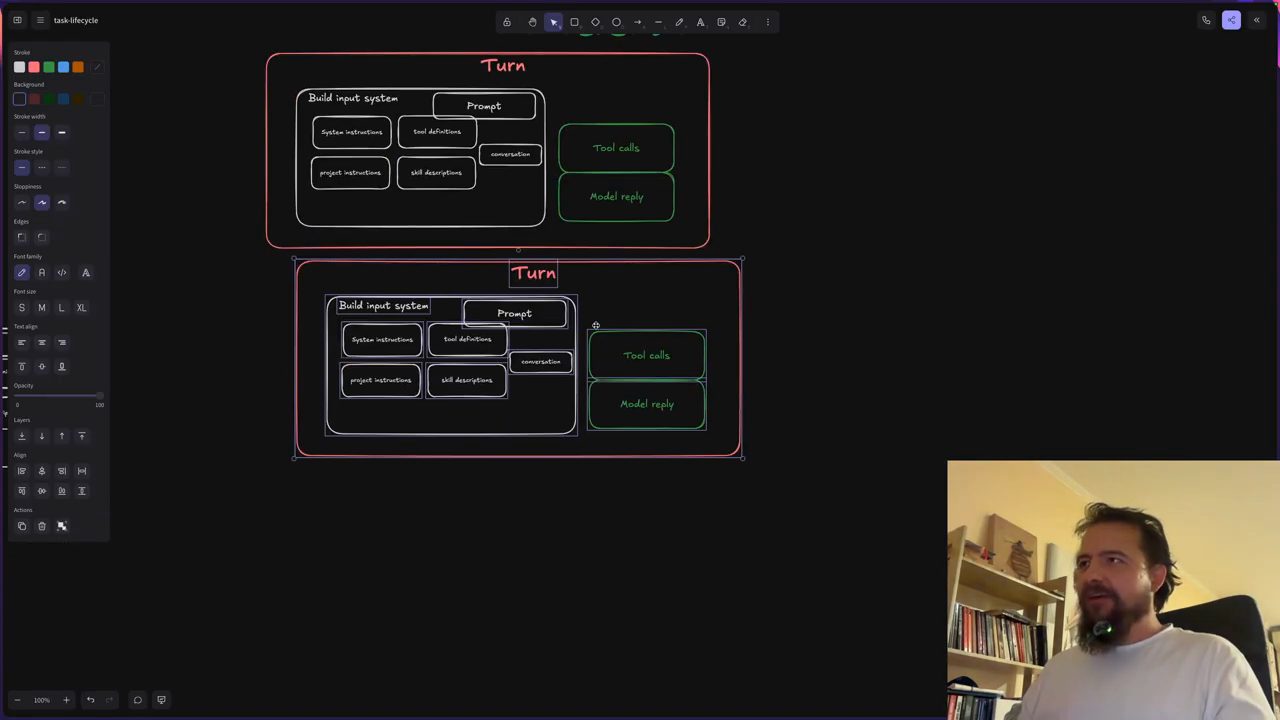Select the eraser tool
Viewport: 1280px width, 720px height.
pyautogui.click(x=742, y=22)
